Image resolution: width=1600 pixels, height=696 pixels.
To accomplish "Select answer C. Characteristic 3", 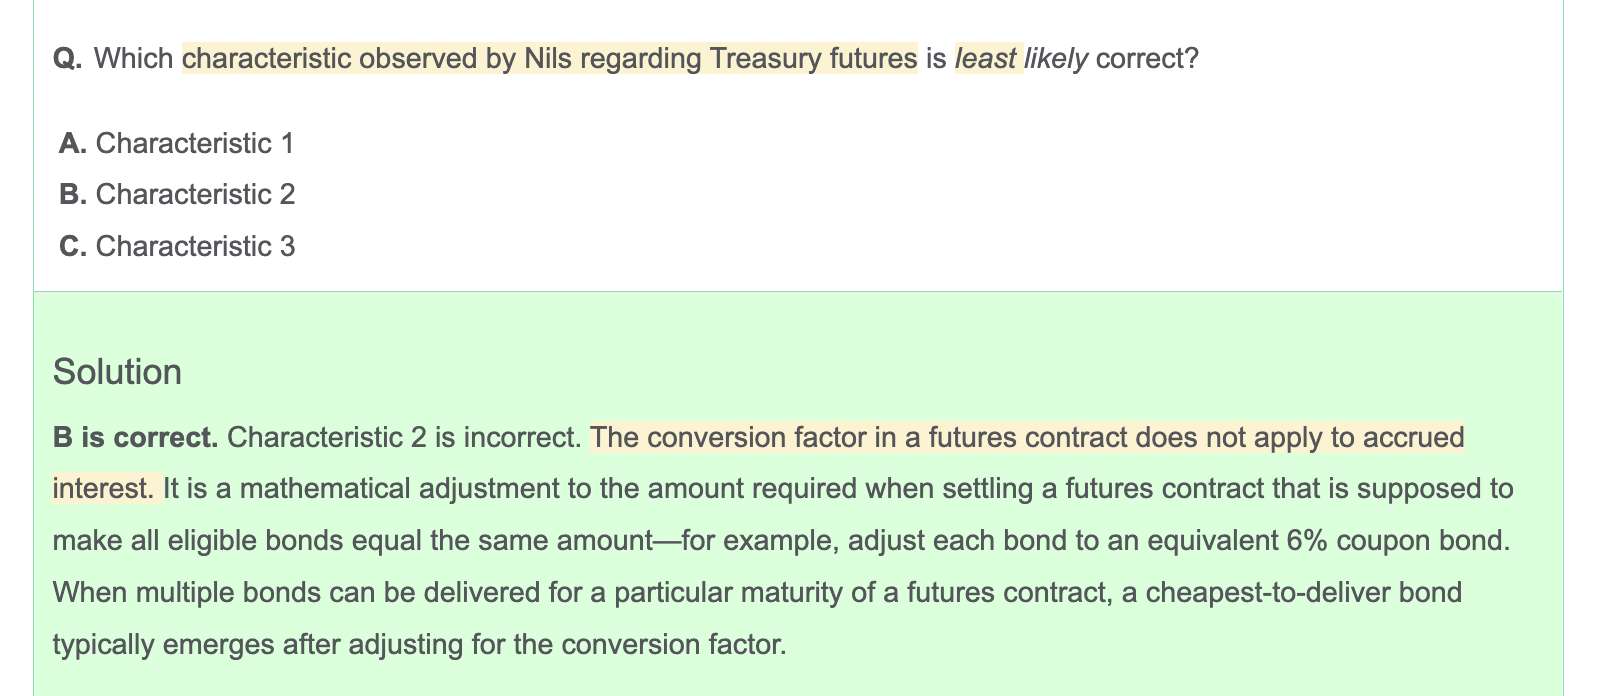I will 177,246.
